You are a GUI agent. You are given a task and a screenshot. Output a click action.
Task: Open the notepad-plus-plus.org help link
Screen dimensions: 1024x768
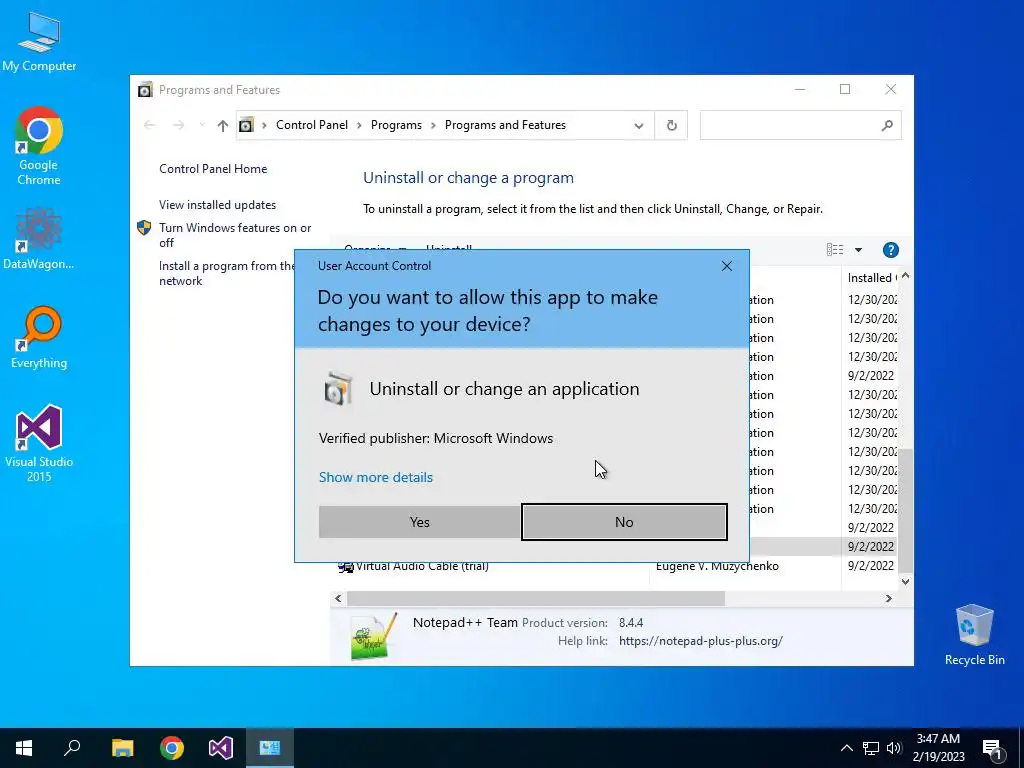coord(701,641)
